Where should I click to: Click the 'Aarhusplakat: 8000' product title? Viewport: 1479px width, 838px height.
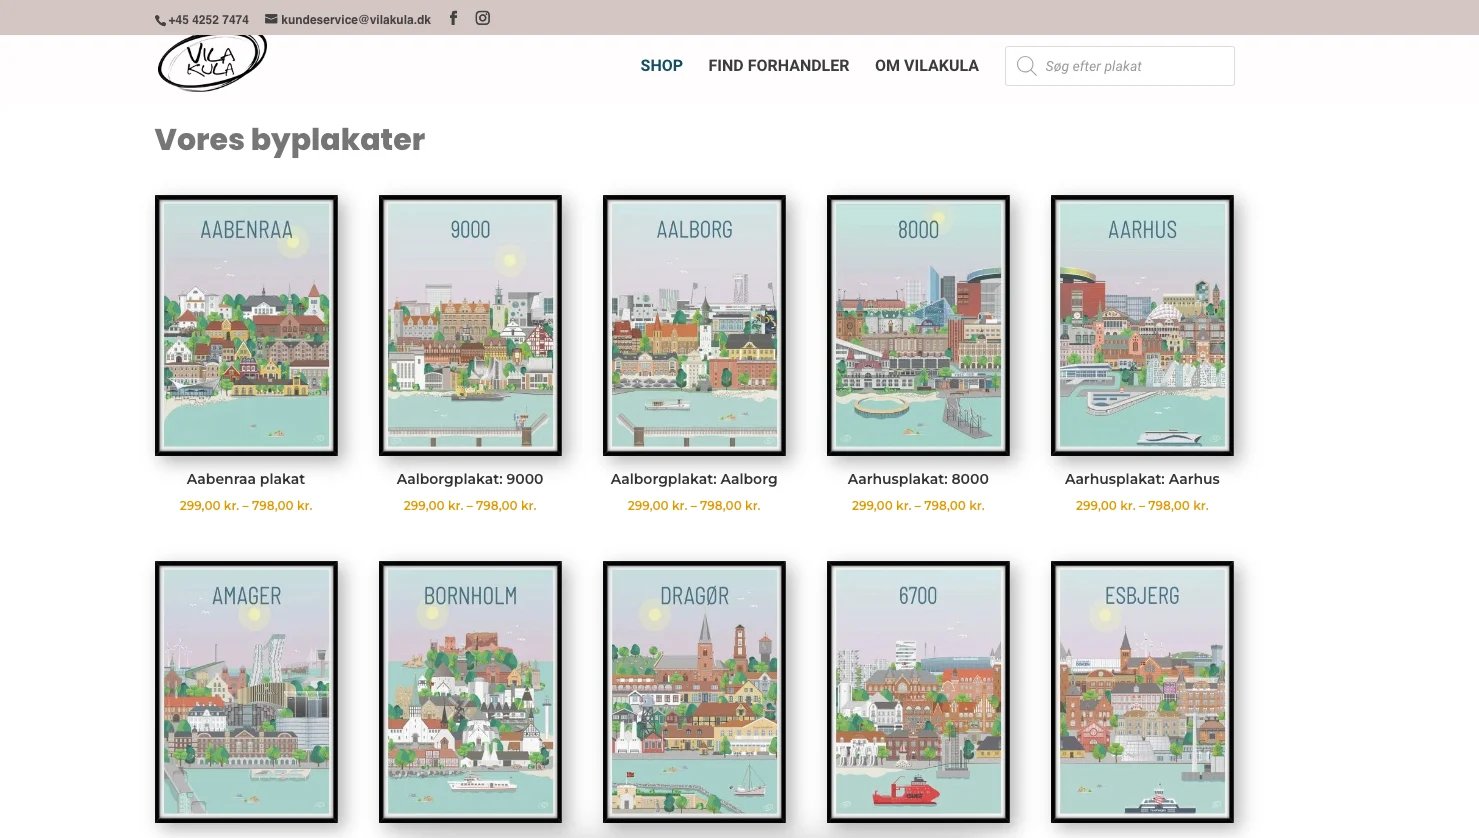[x=918, y=479]
